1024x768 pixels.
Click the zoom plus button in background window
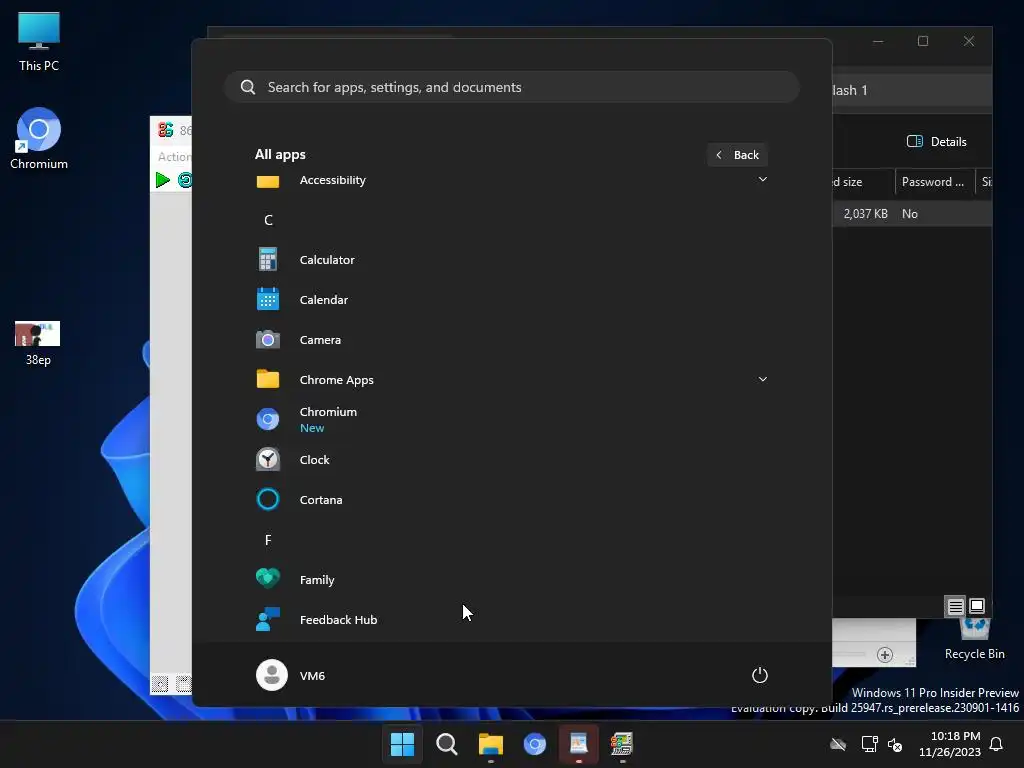click(885, 654)
